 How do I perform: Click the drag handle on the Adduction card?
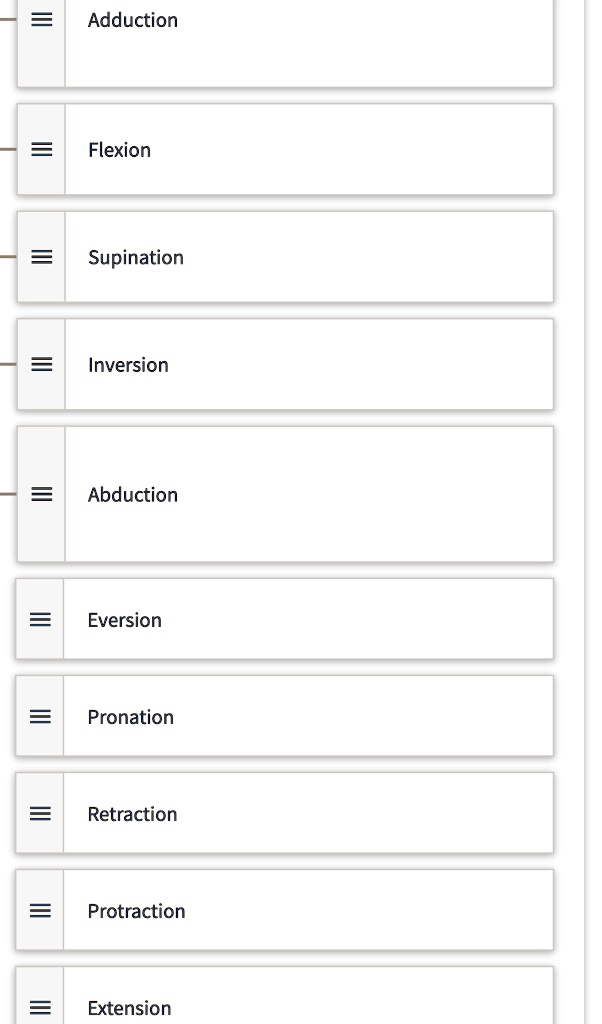point(41,19)
